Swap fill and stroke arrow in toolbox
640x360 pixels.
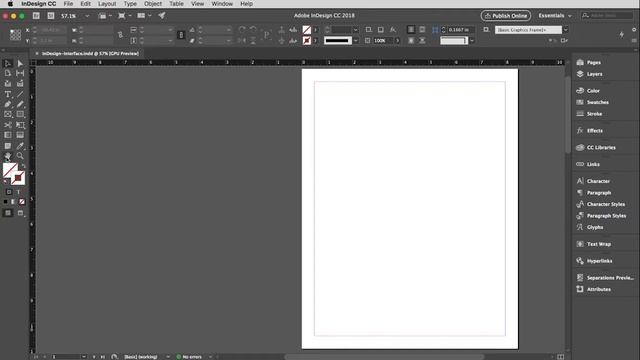pos(23,166)
